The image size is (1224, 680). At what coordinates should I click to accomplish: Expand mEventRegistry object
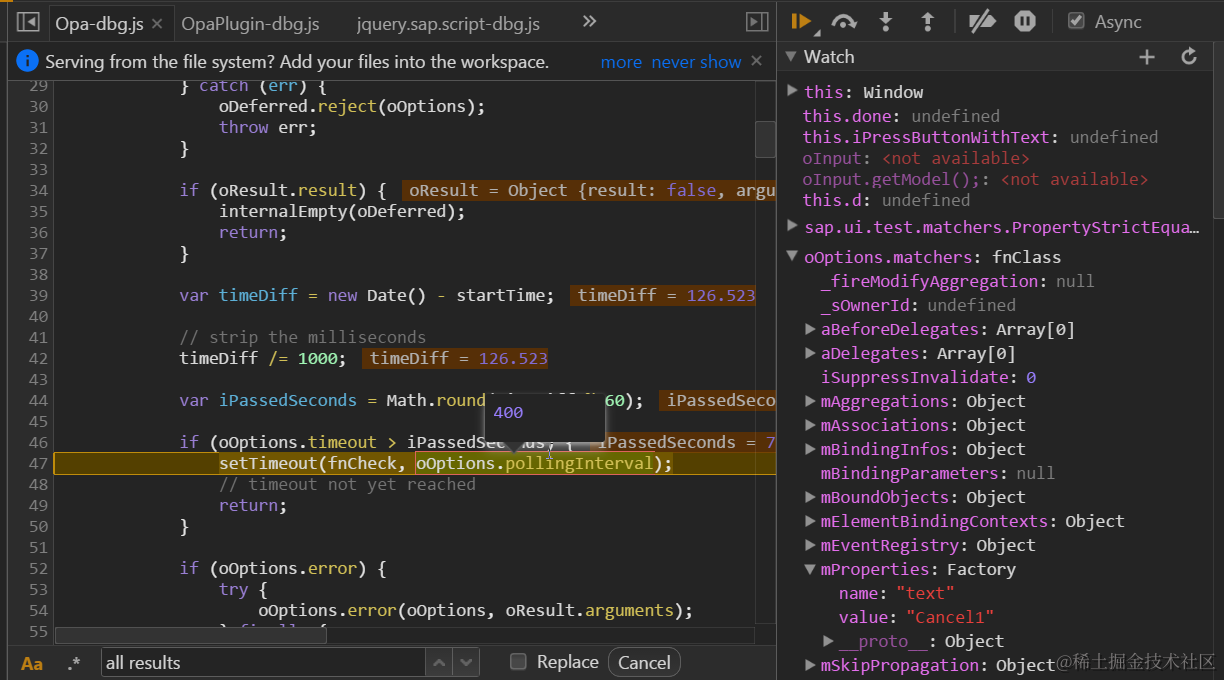810,545
